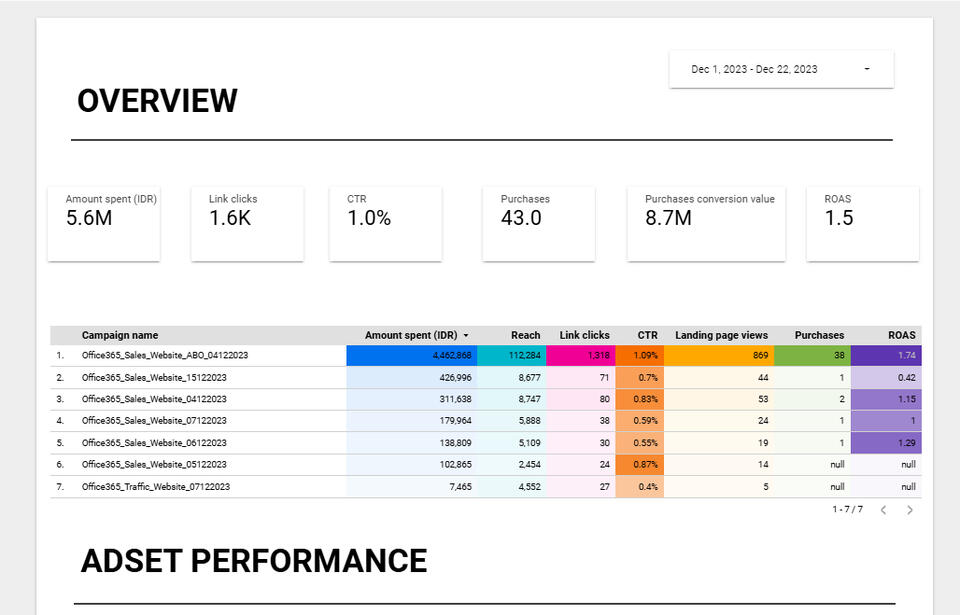Click Office365_Traffic_Website_07122023 campaign name
The width and height of the screenshot is (960, 615).
(156, 487)
